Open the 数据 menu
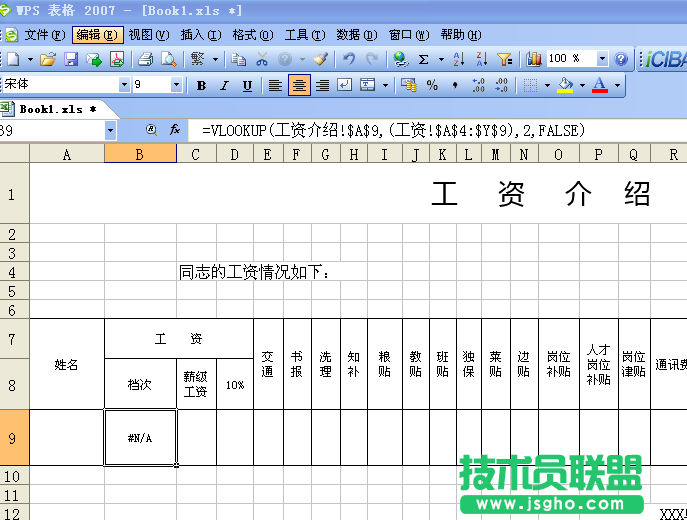Screen dimensions: 687x520 357,35
